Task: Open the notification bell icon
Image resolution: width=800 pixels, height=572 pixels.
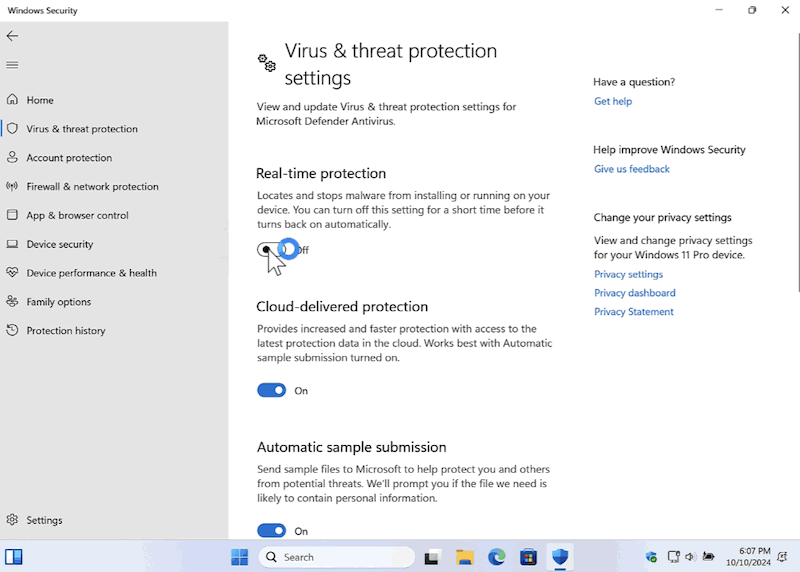Action: [x=783, y=557]
